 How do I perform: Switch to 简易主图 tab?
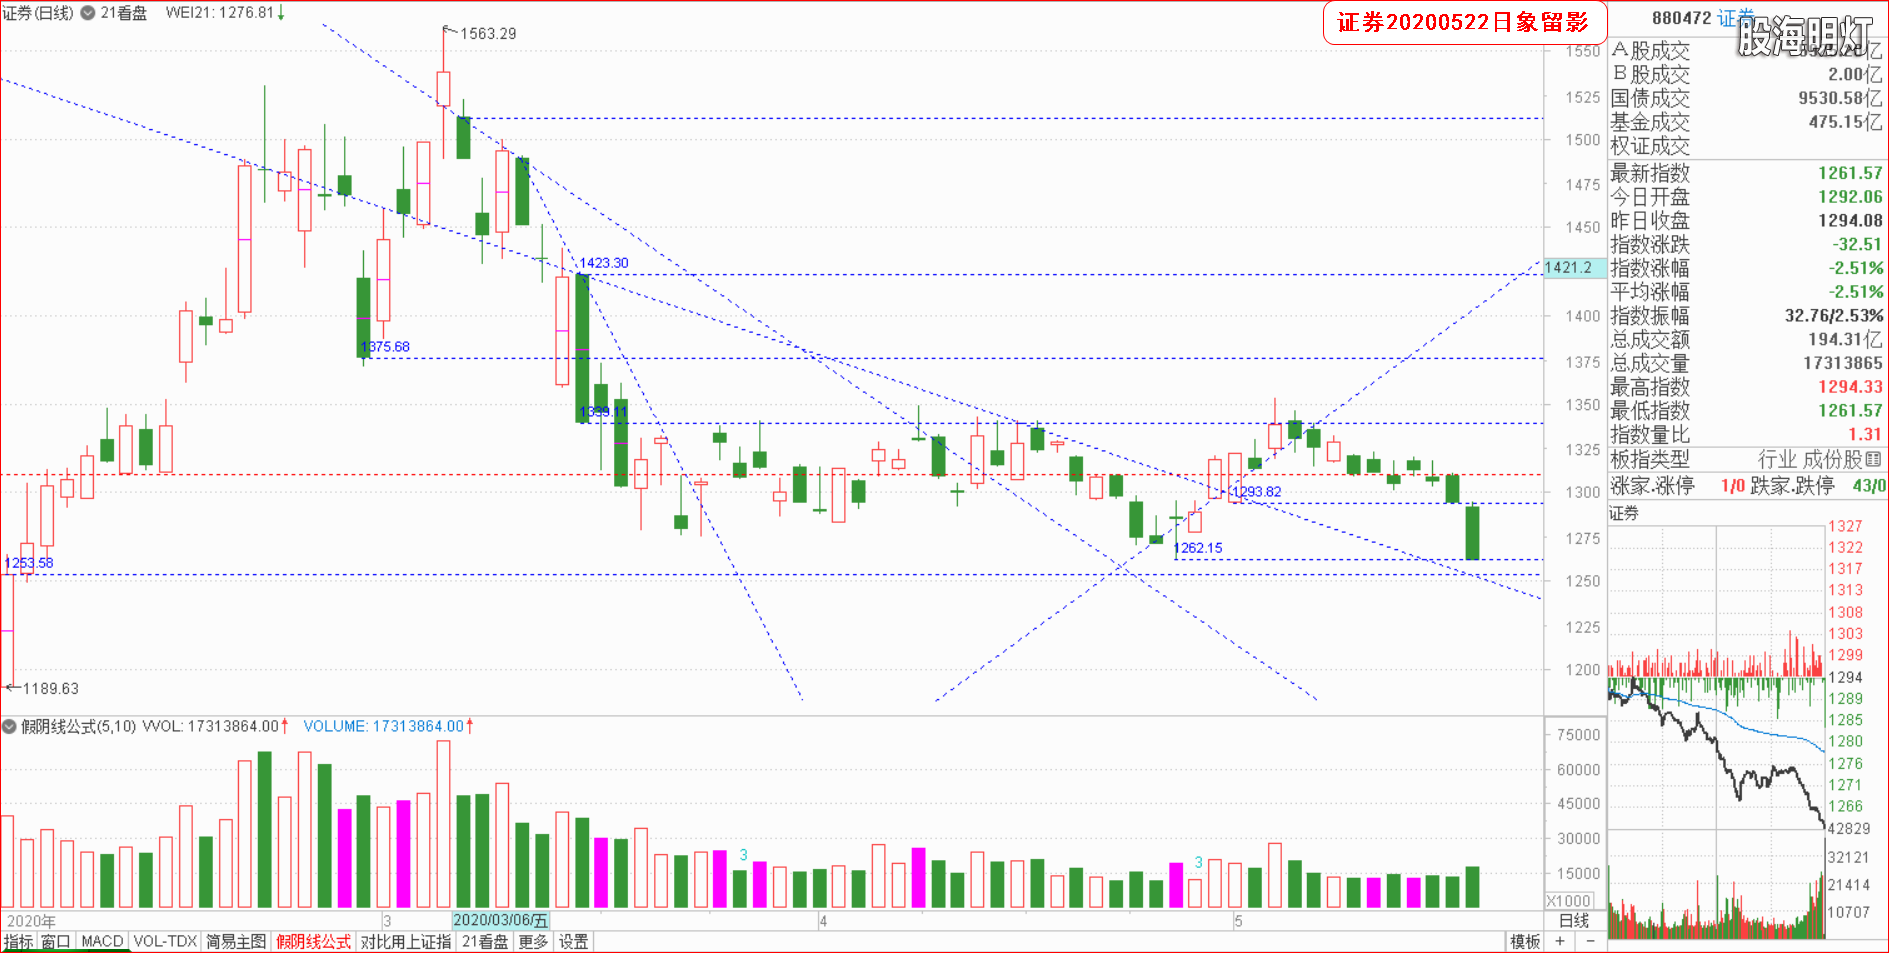coord(236,942)
